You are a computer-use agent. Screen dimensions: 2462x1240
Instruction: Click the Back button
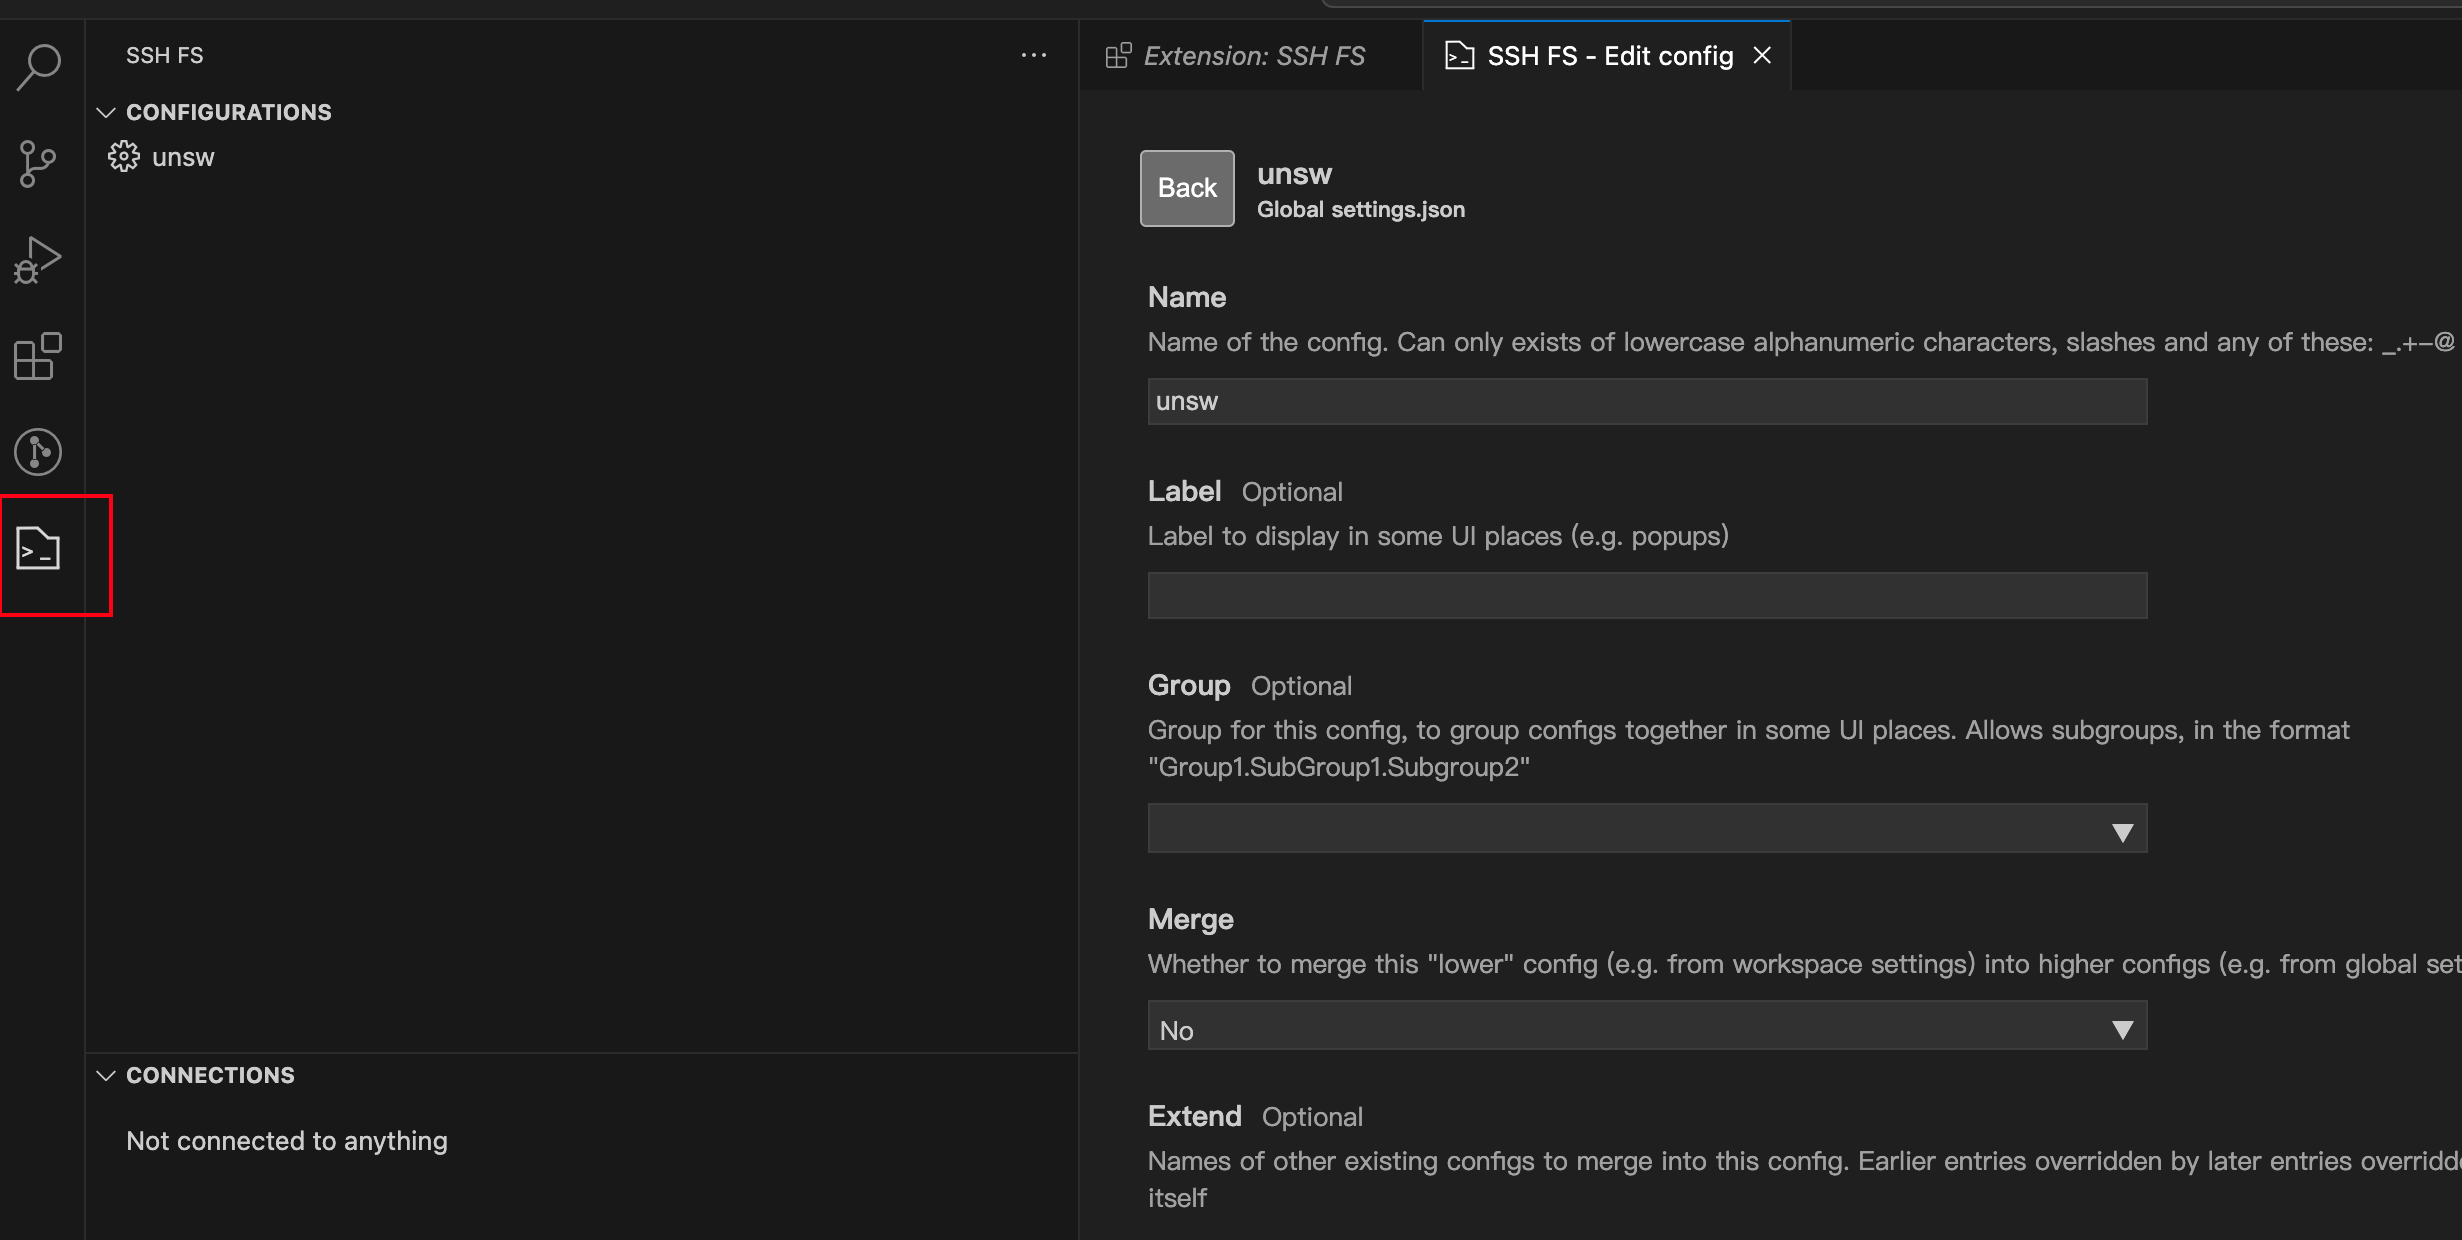tap(1187, 188)
